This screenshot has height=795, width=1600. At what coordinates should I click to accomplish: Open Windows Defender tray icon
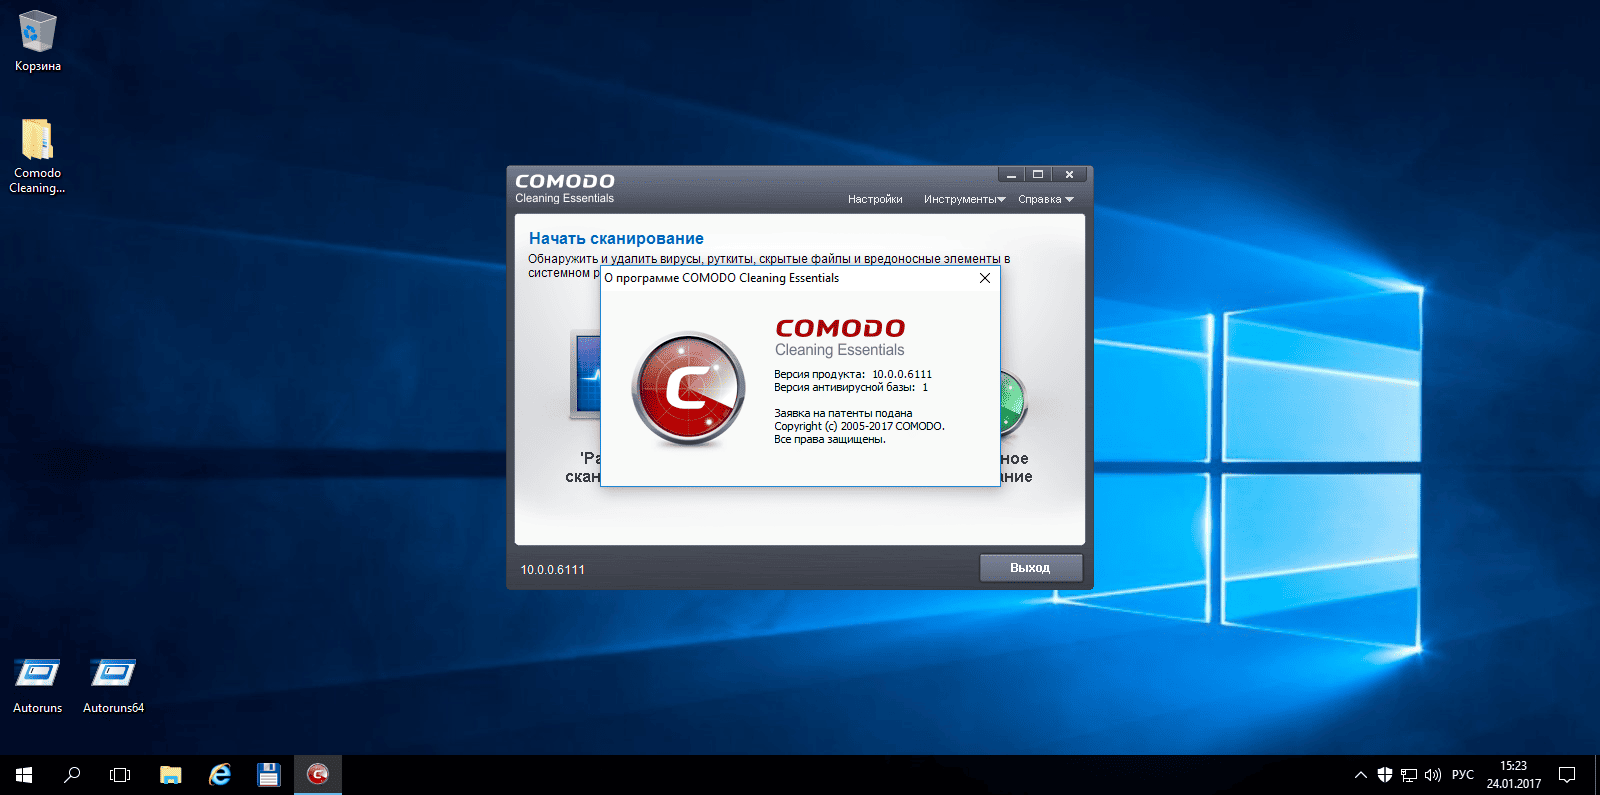coord(1385,775)
